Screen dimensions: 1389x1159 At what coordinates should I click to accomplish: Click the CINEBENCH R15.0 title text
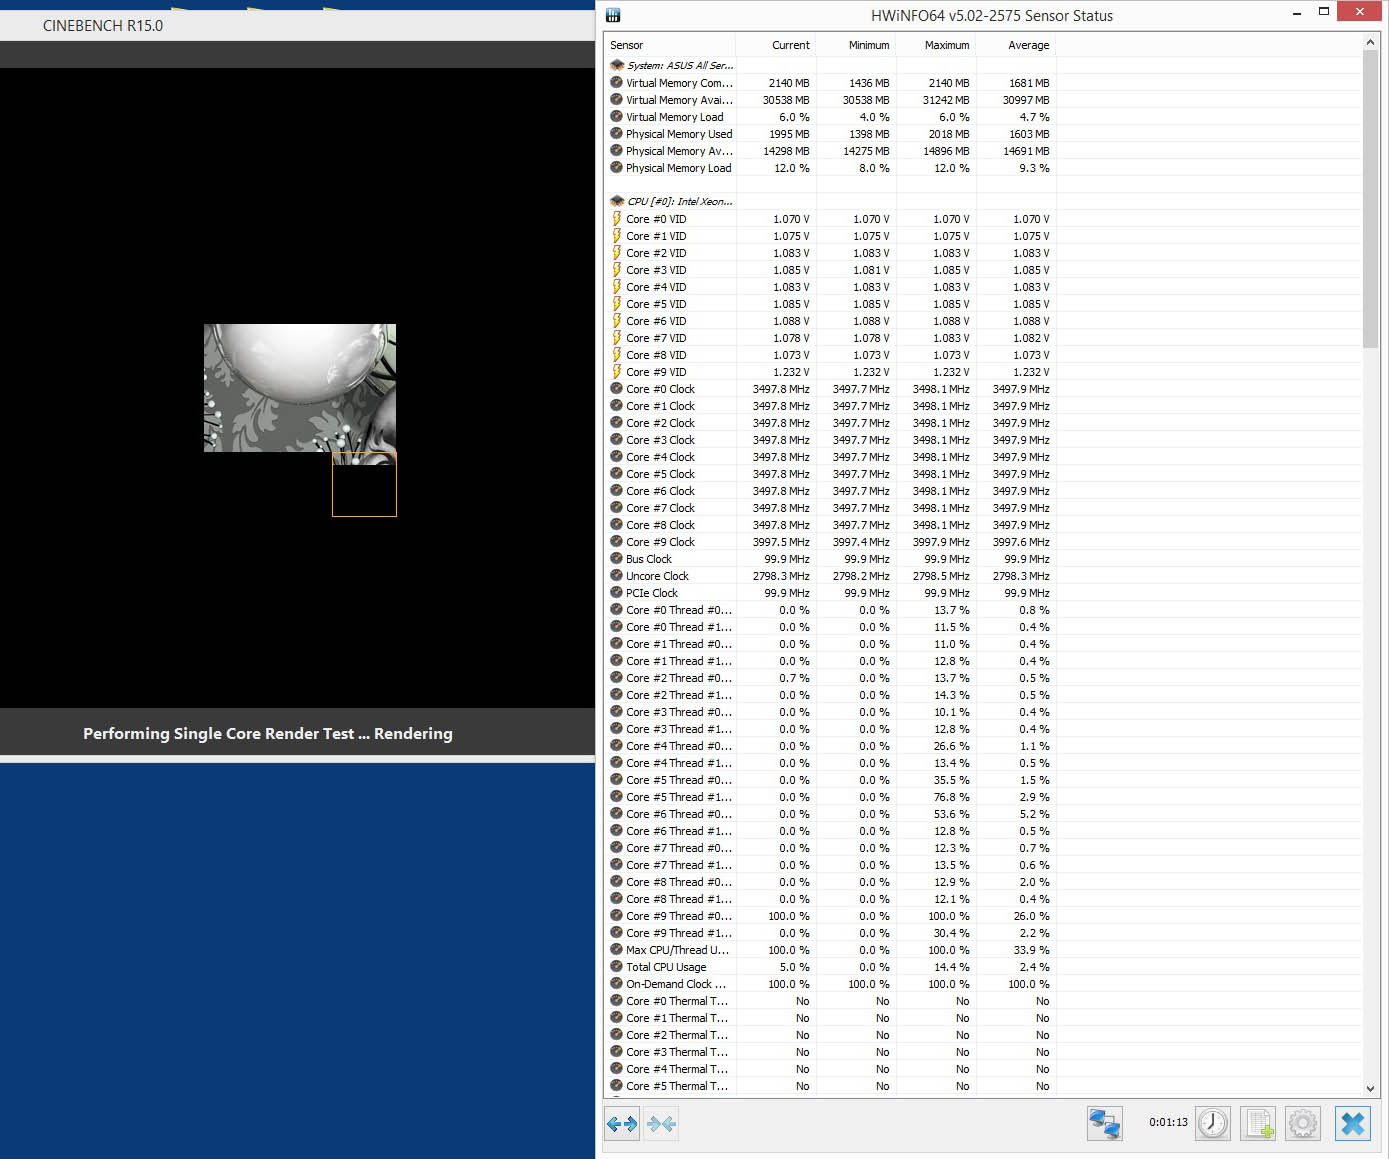point(103,26)
